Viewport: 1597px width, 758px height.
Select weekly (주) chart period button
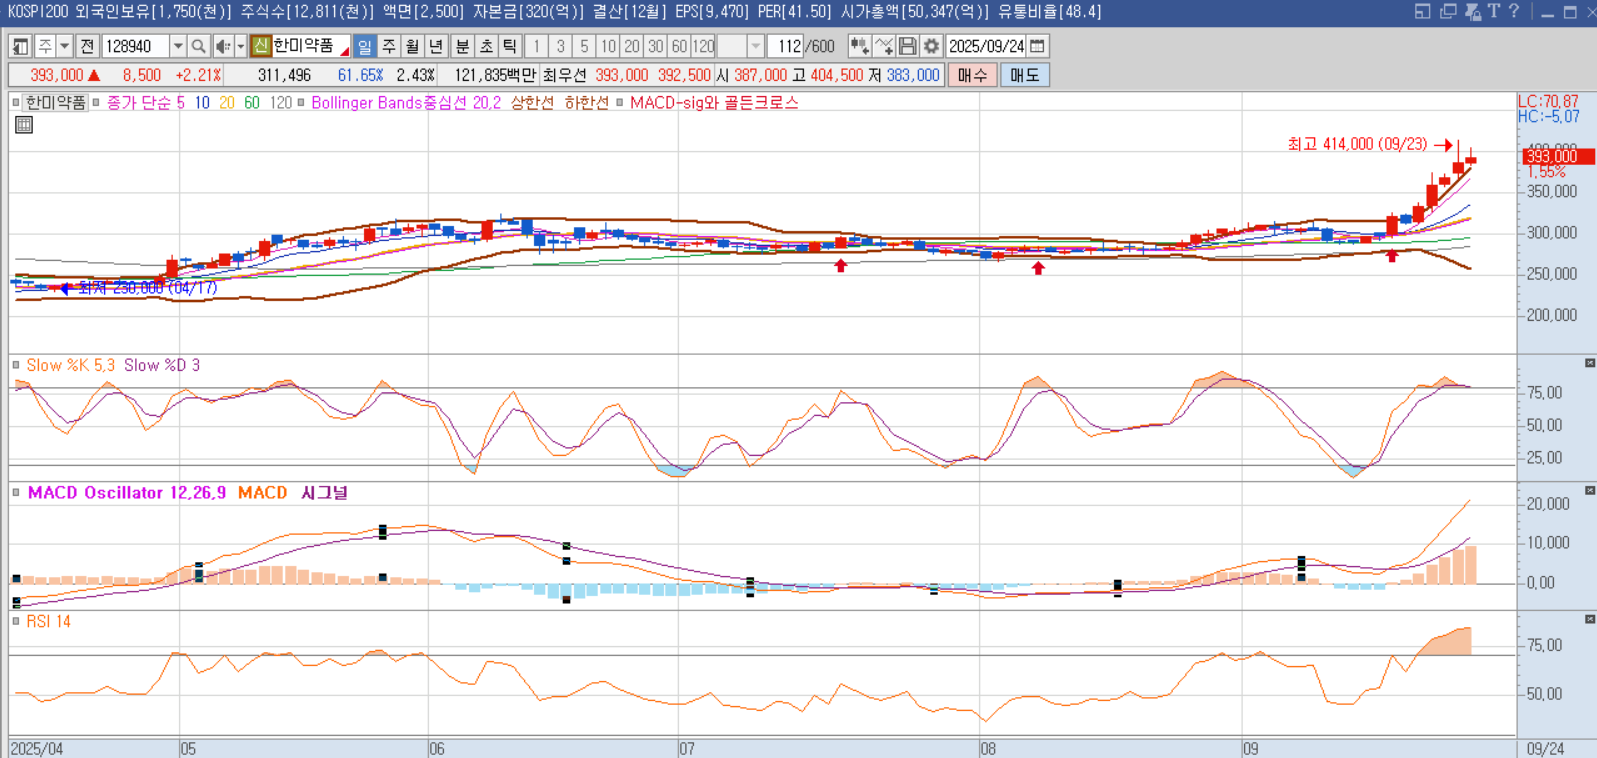(389, 46)
